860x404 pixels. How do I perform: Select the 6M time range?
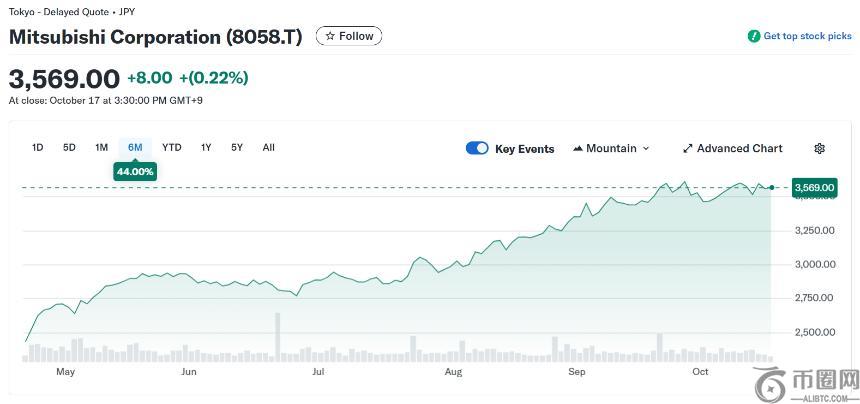click(135, 148)
